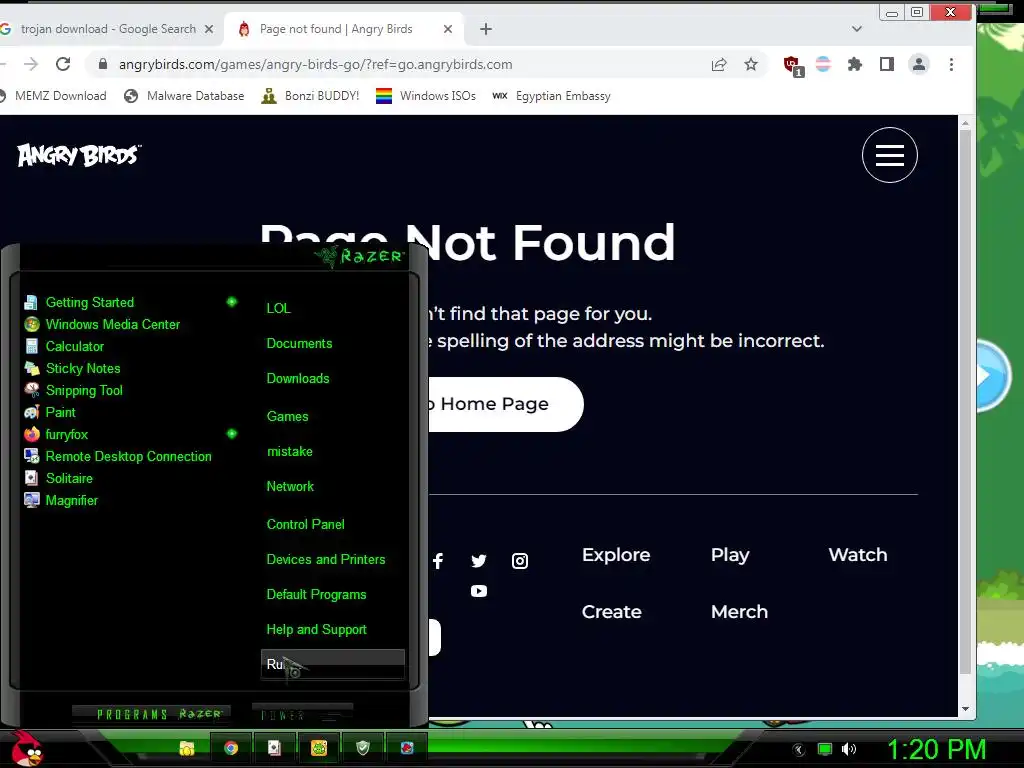Close the trojan download tab

[209, 29]
